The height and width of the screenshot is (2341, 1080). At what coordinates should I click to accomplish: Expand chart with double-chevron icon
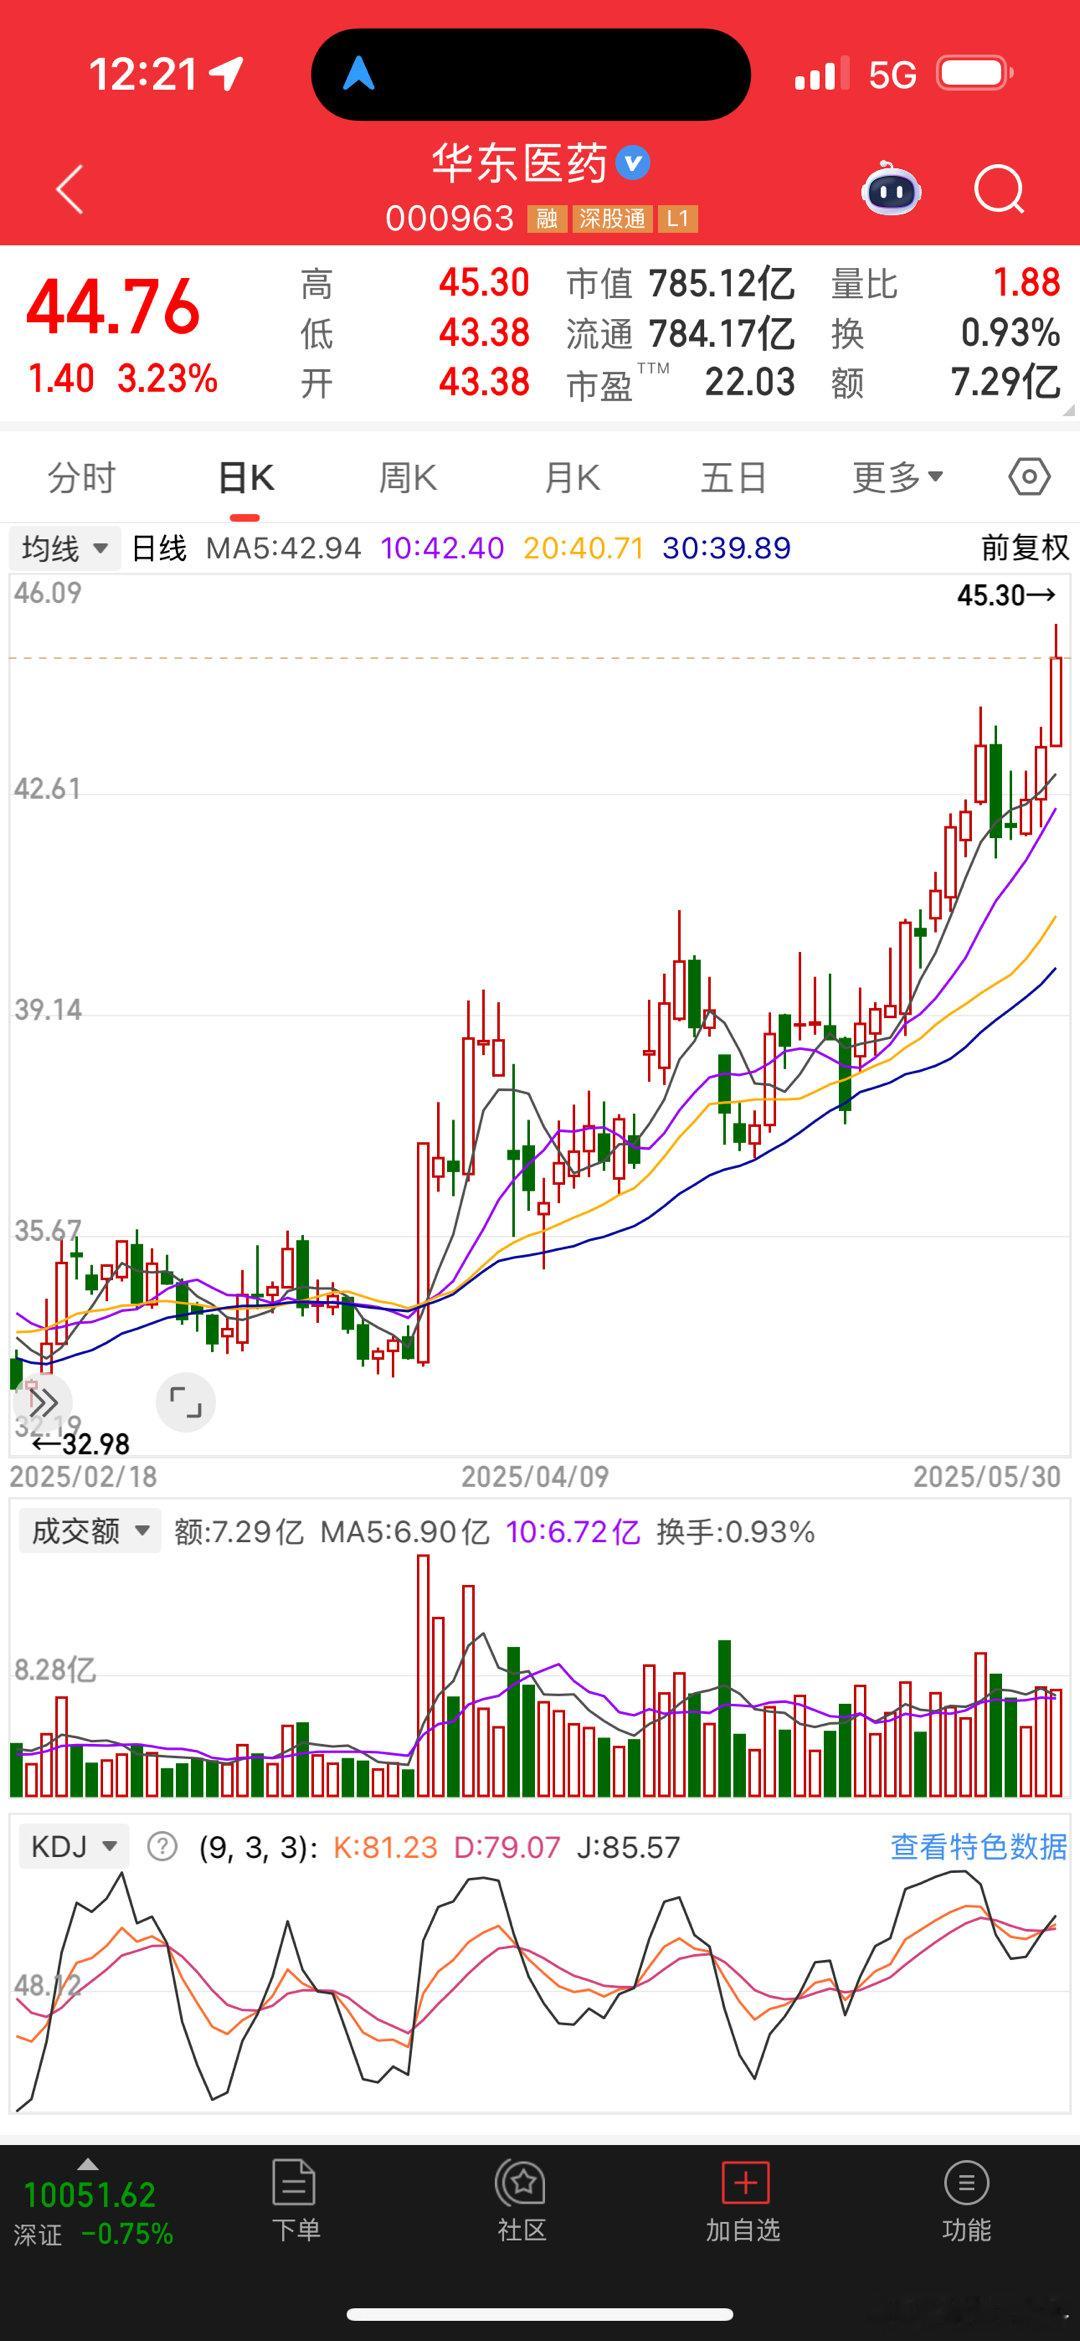43,1402
